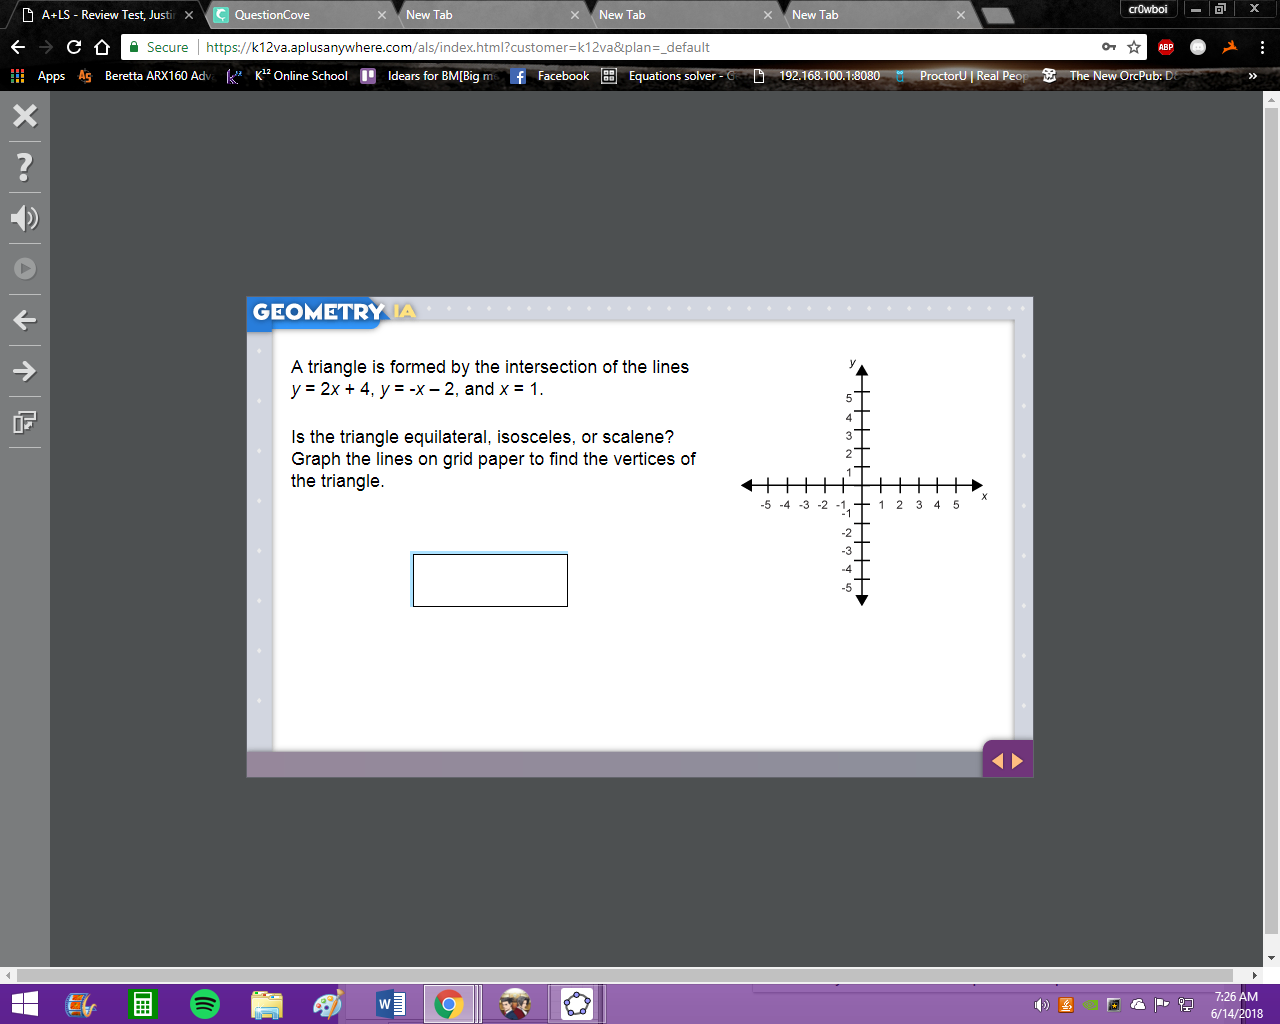1280x1024 pixels.
Task: Click the grayed play button in sidebar
Action: click(25, 269)
